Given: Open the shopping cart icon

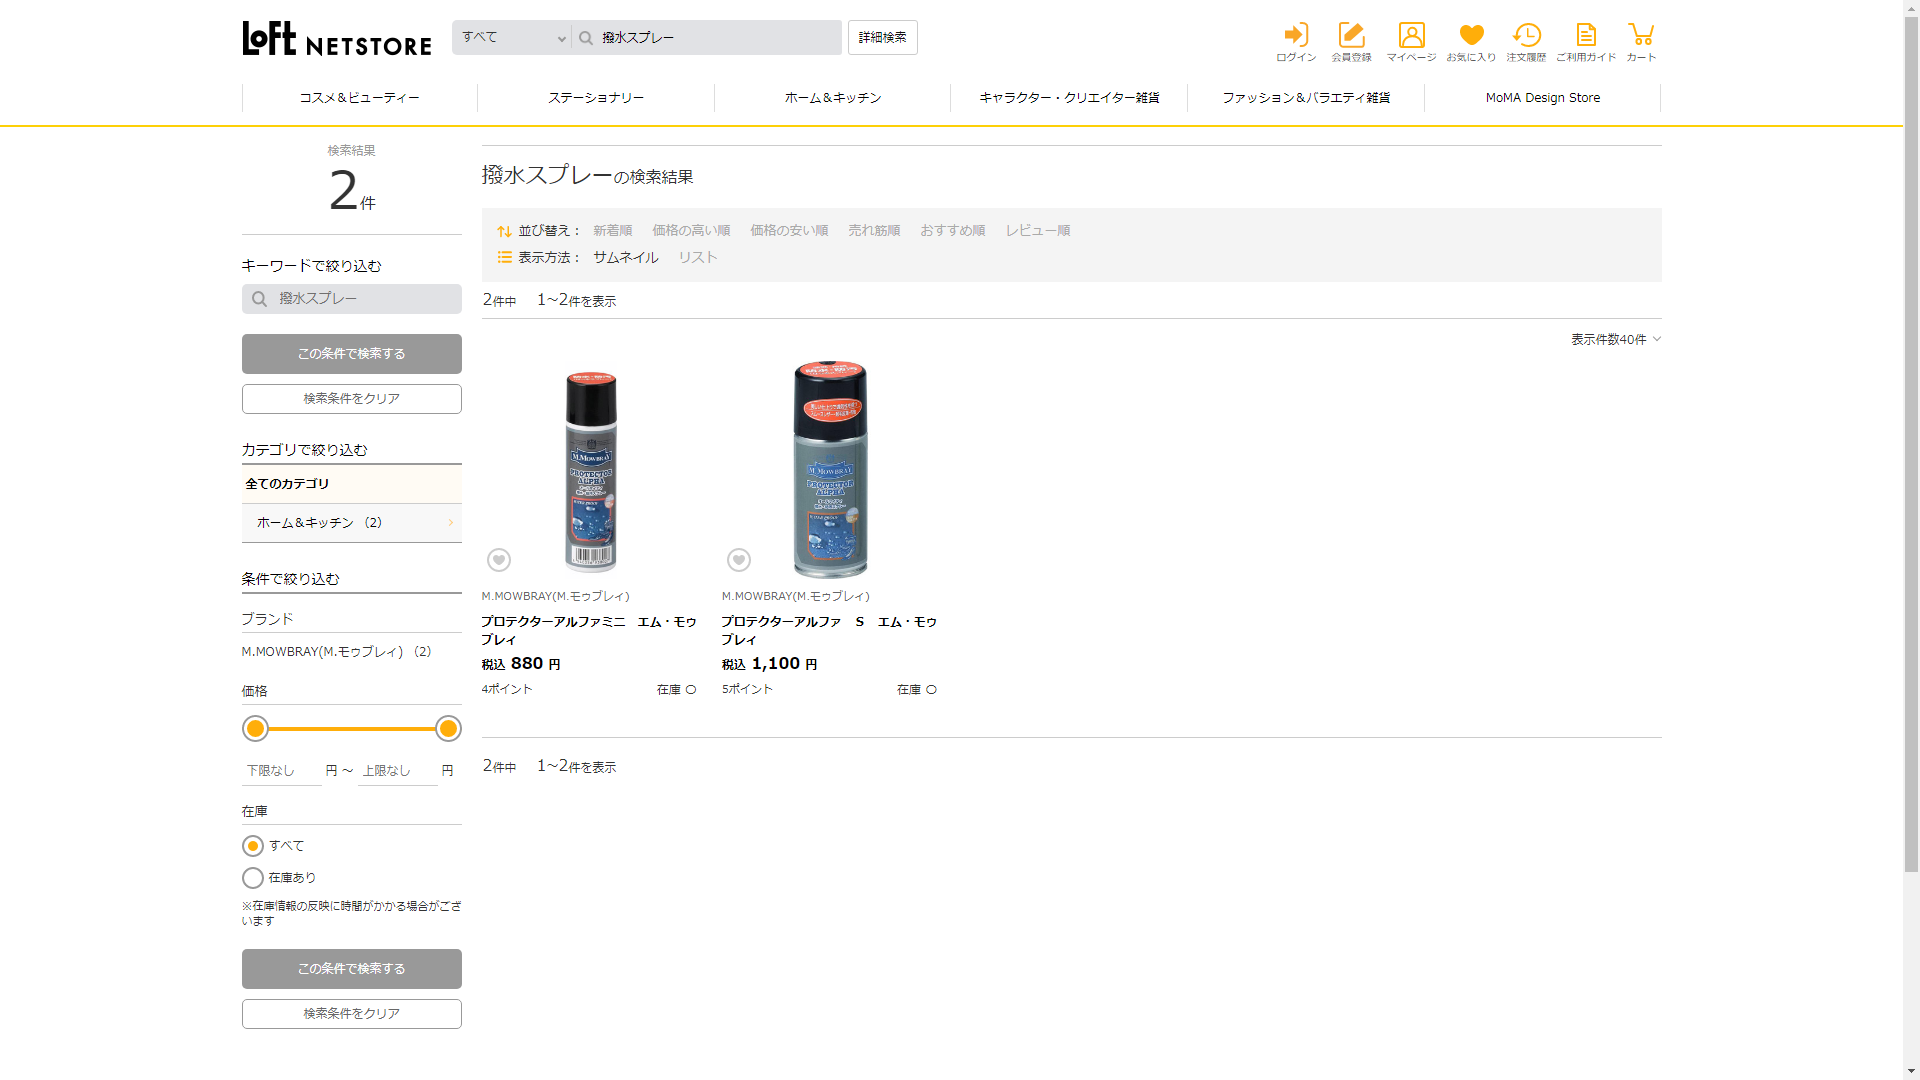Looking at the screenshot, I should tap(1641, 36).
